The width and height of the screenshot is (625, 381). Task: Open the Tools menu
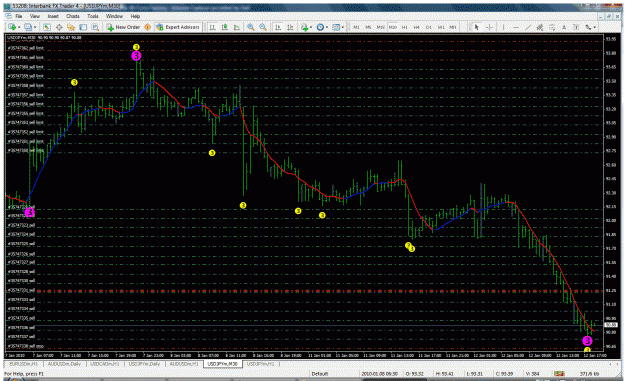[x=92, y=16]
